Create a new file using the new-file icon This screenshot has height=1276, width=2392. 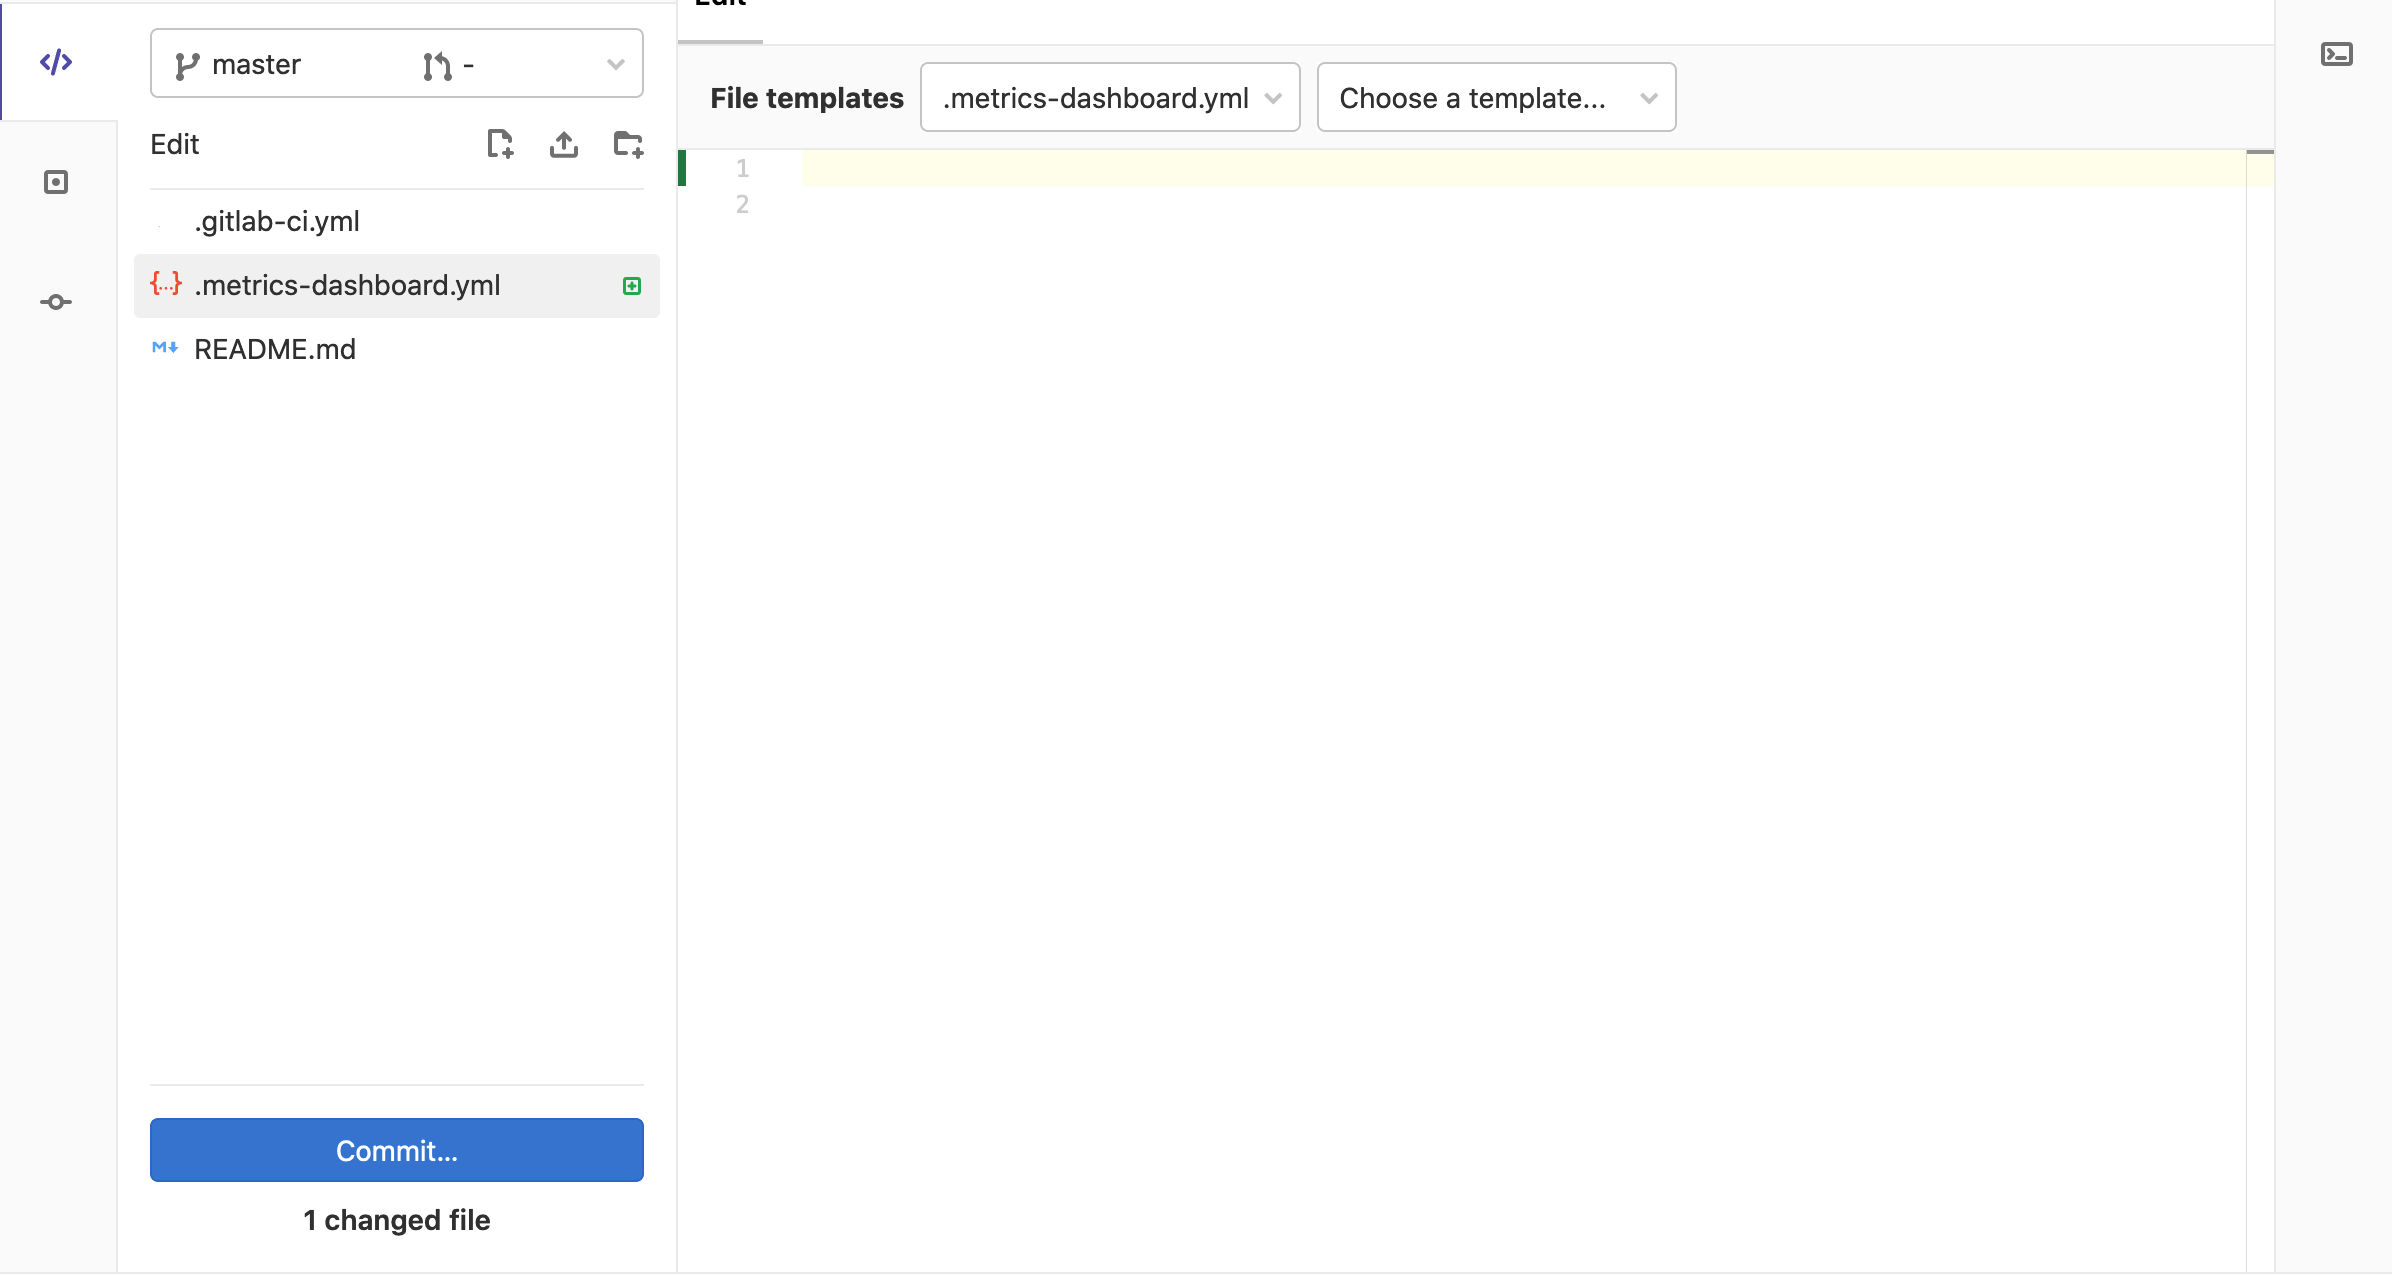click(x=501, y=144)
